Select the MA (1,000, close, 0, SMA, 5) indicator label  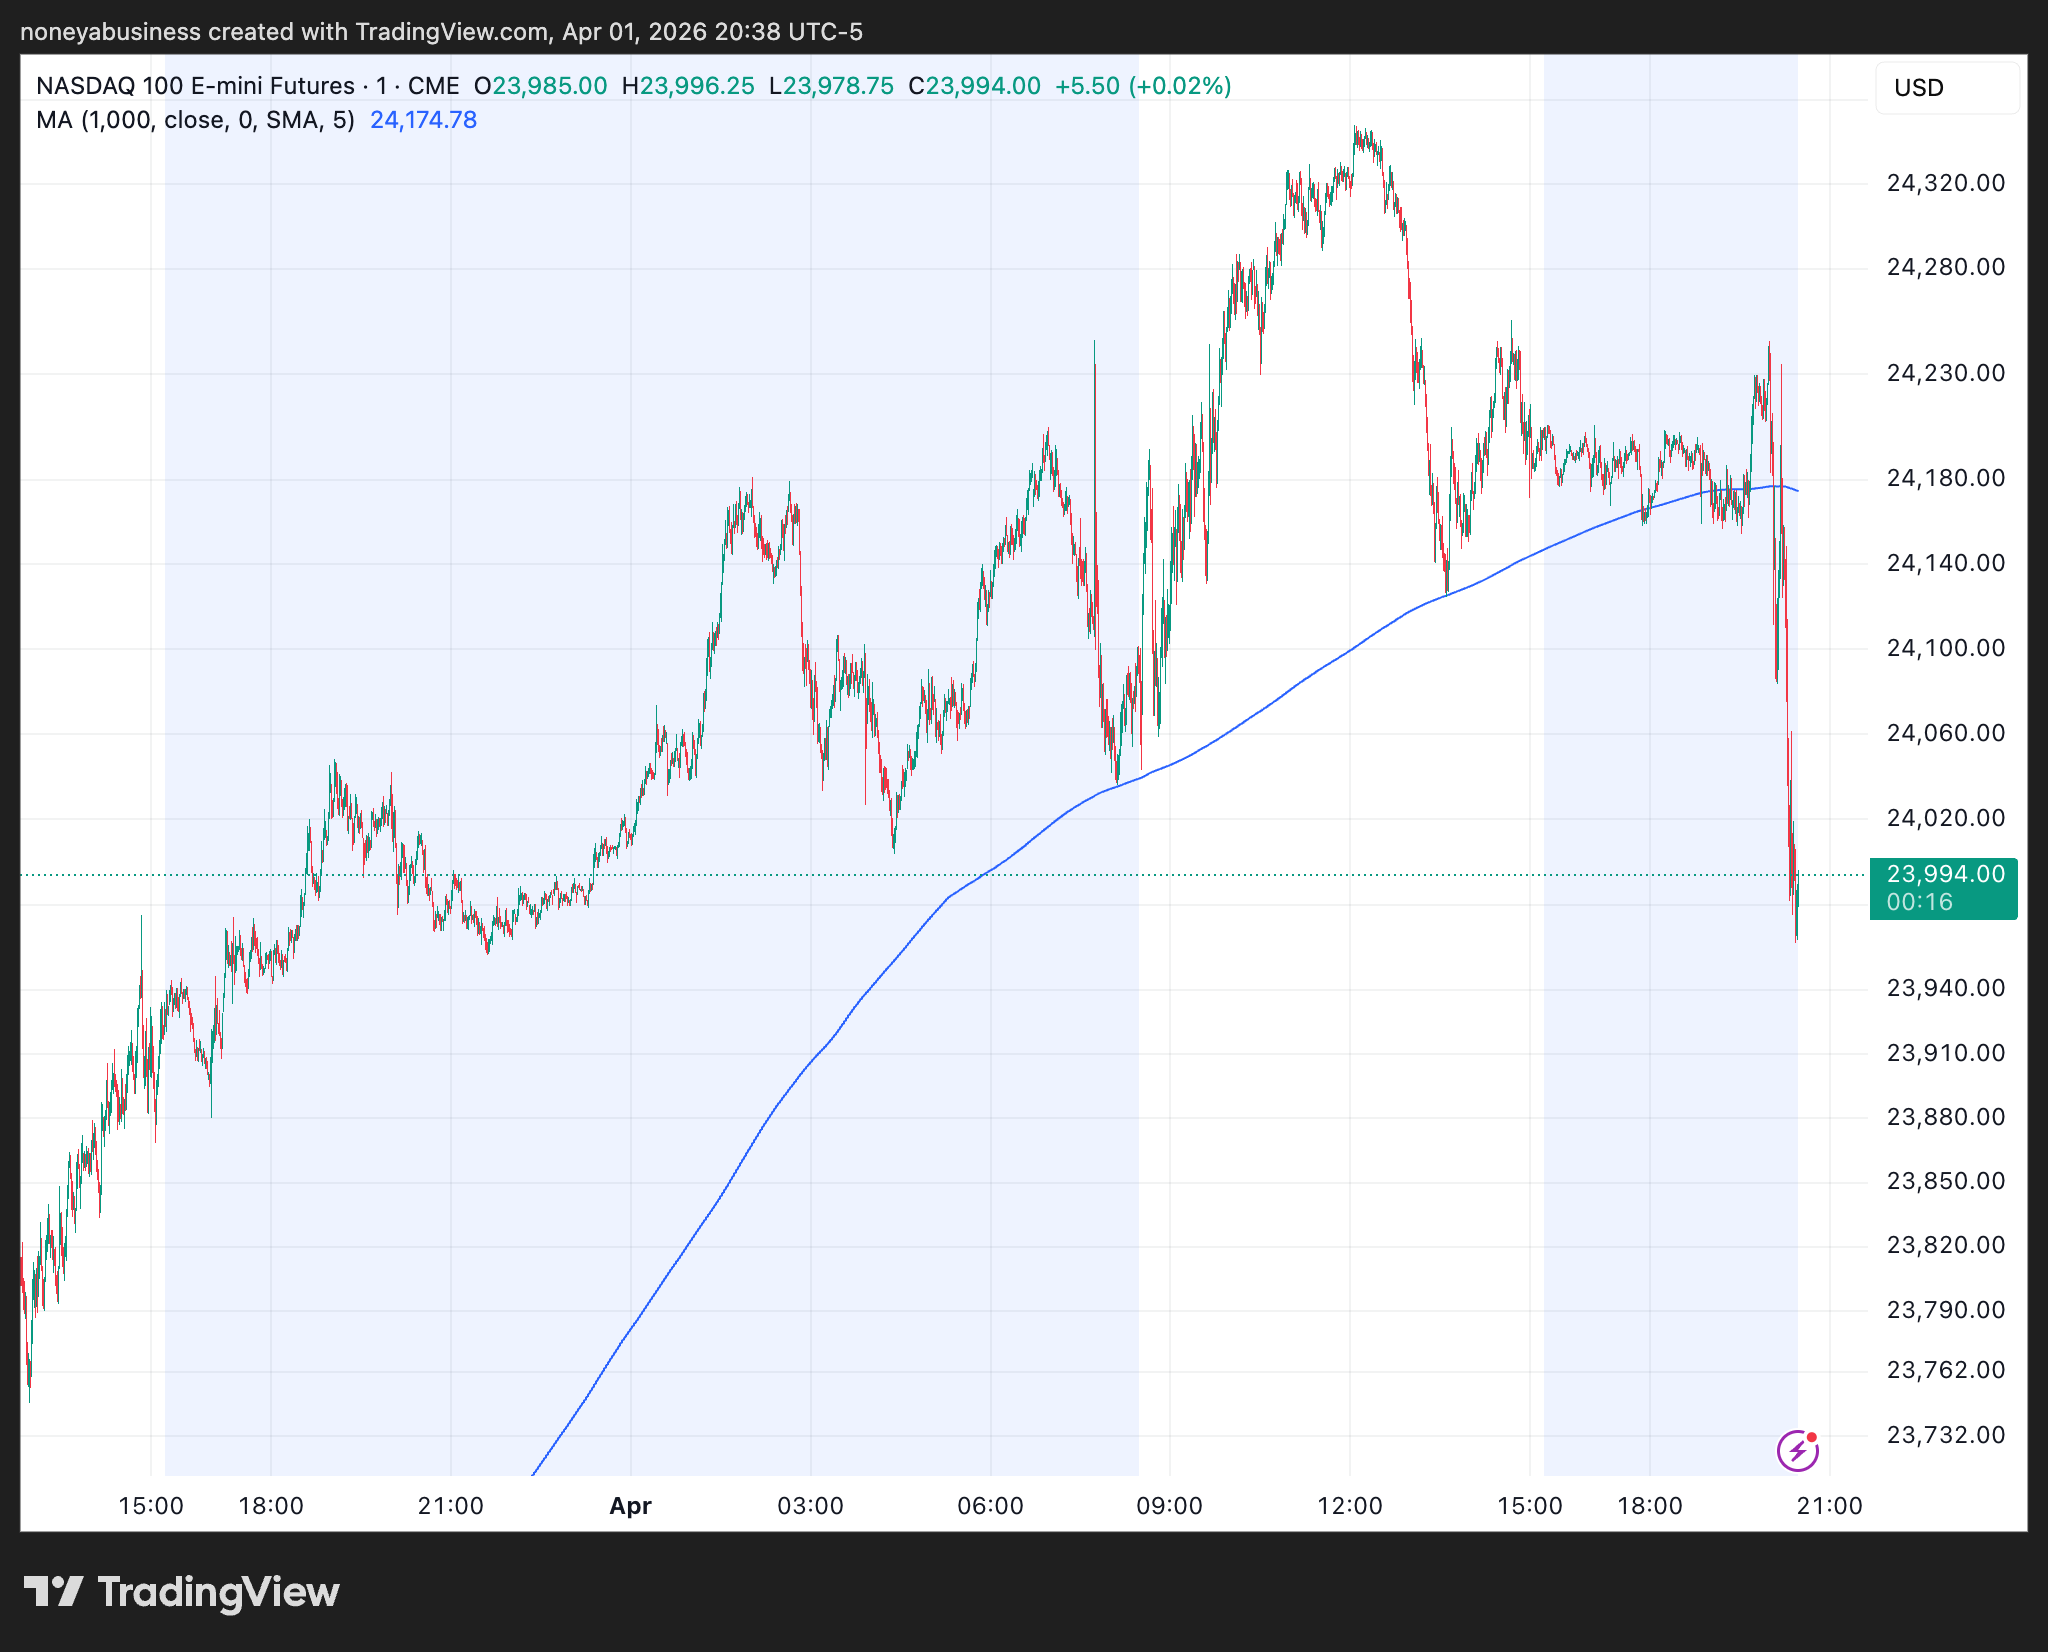click(195, 120)
